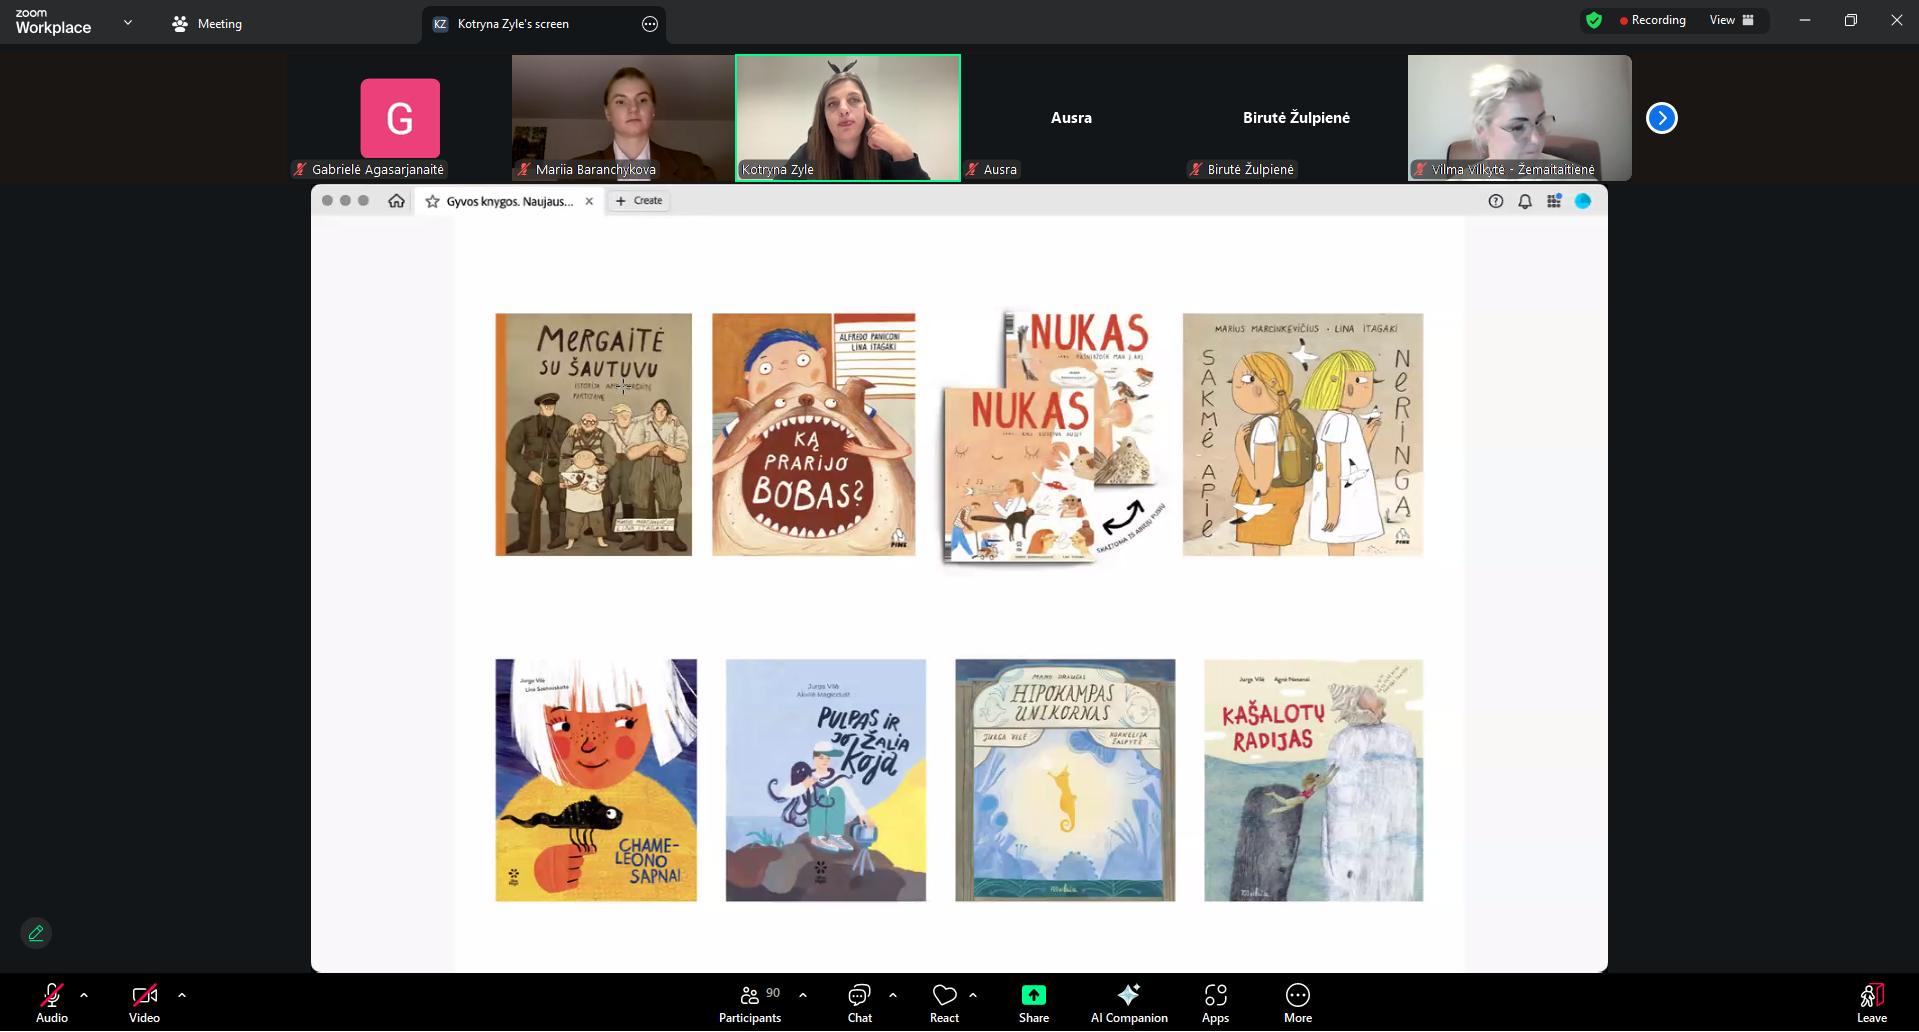Open the Apps panel
This screenshot has height=1032, width=1919.
[1215, 1003]
